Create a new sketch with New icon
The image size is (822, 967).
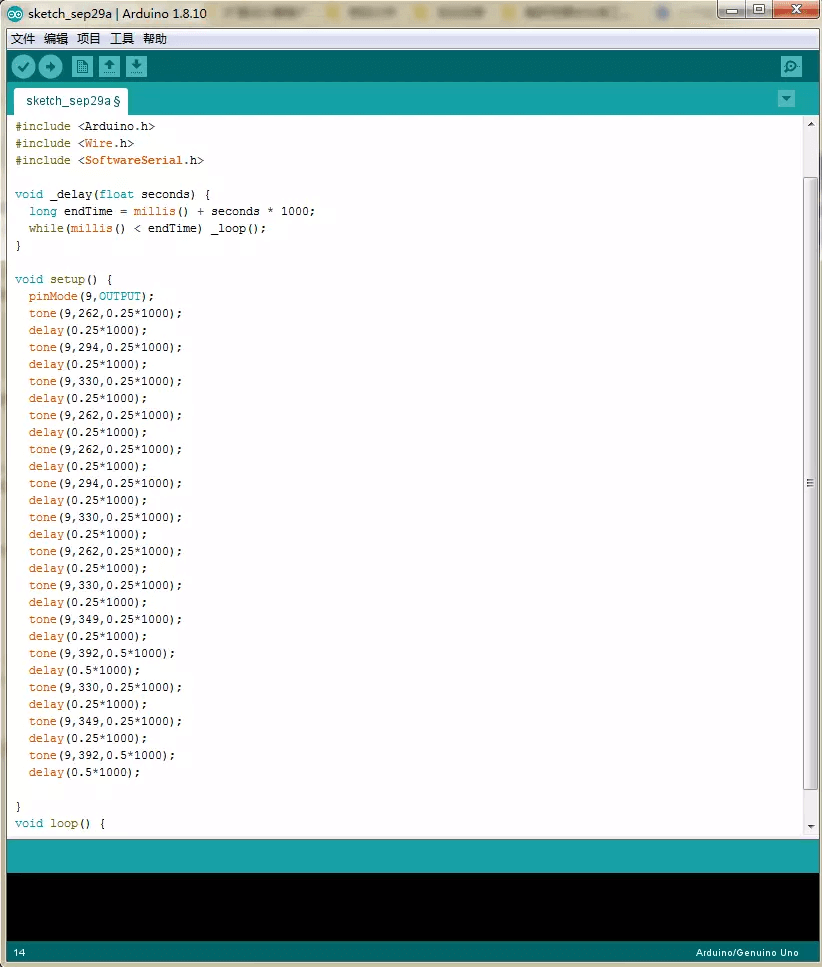click(82, 67)
